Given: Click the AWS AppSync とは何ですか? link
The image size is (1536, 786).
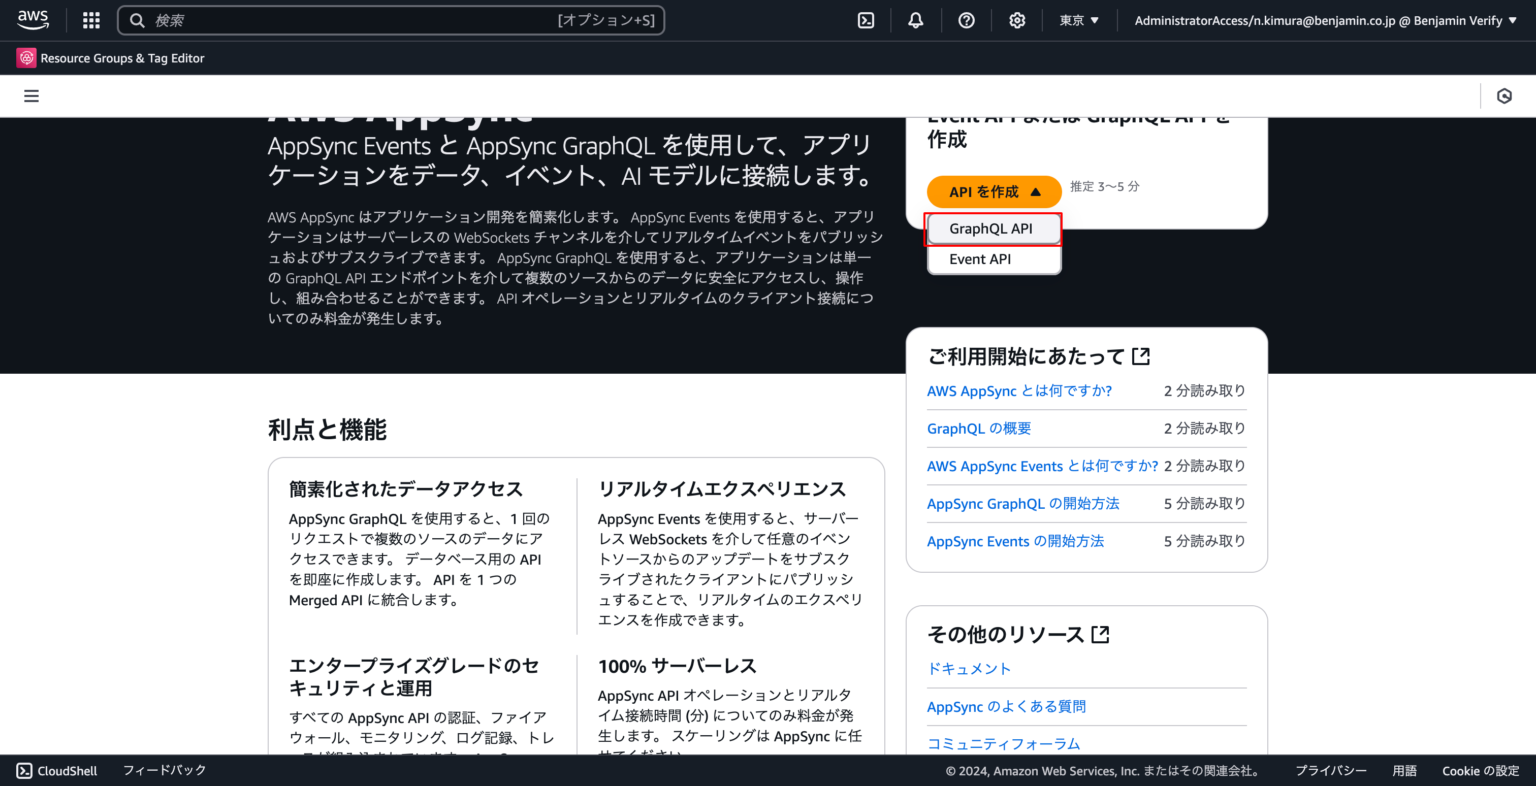Looking at the screenshot, I should (1019, 391).
